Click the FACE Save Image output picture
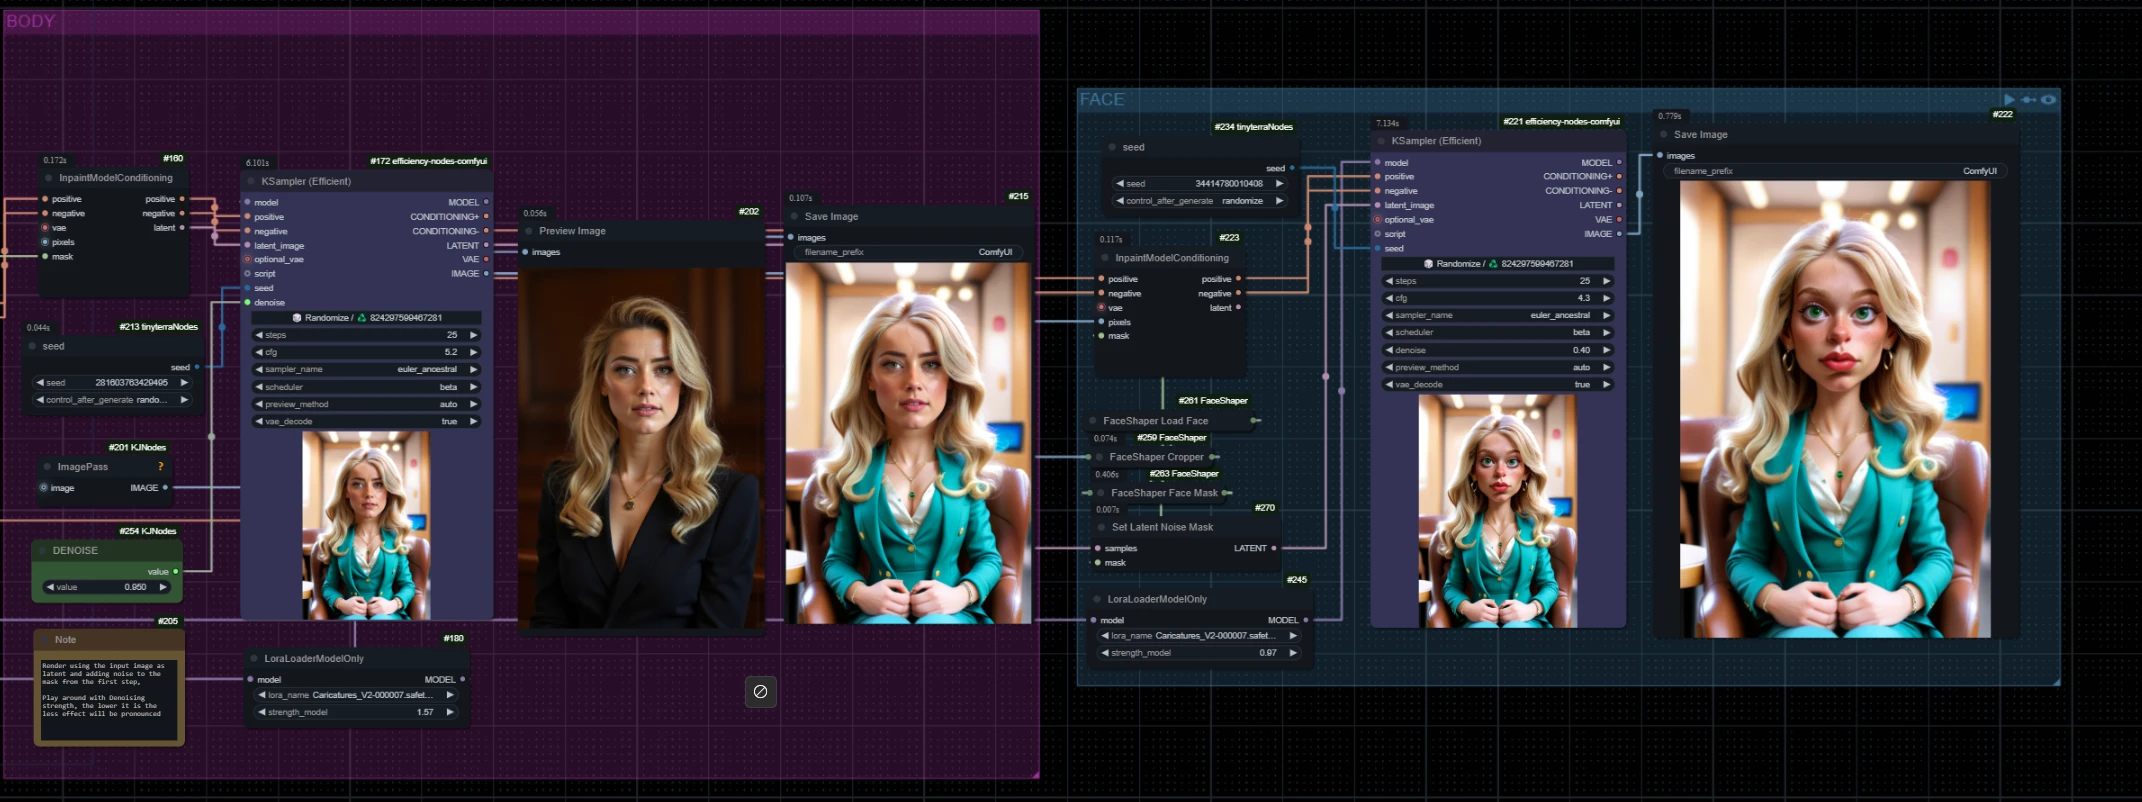This screenshot has height=802, width=2142. (x=1834, y=410)
